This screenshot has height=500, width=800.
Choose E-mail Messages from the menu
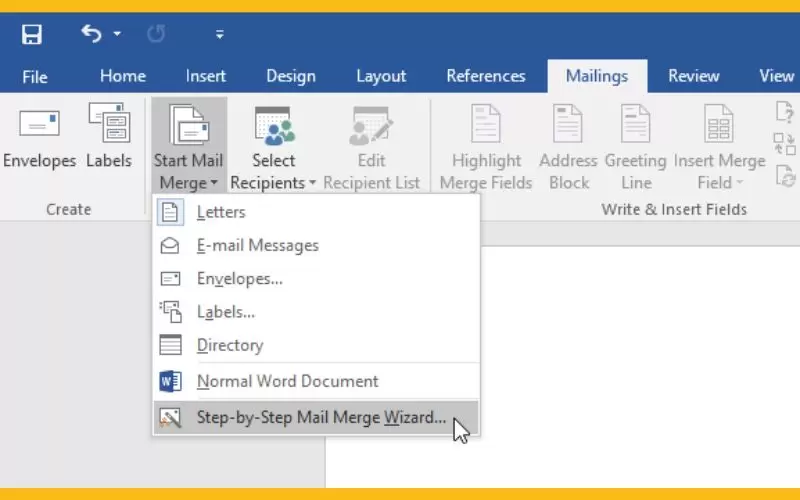(x=316, y=245)
